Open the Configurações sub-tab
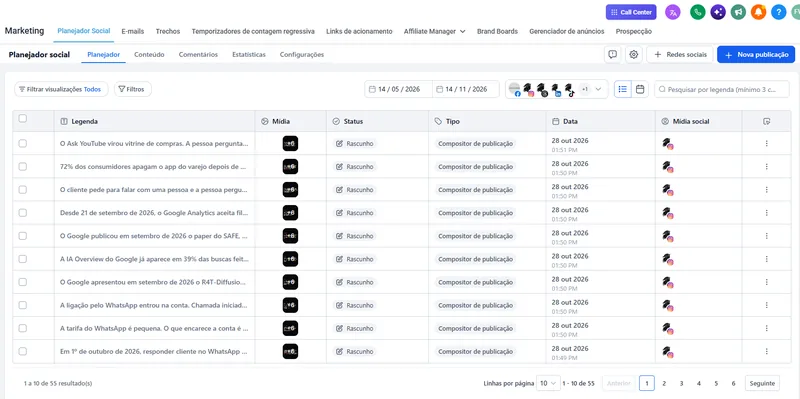Viewport: 800px width, 399px height. click(x=302, y=55)
